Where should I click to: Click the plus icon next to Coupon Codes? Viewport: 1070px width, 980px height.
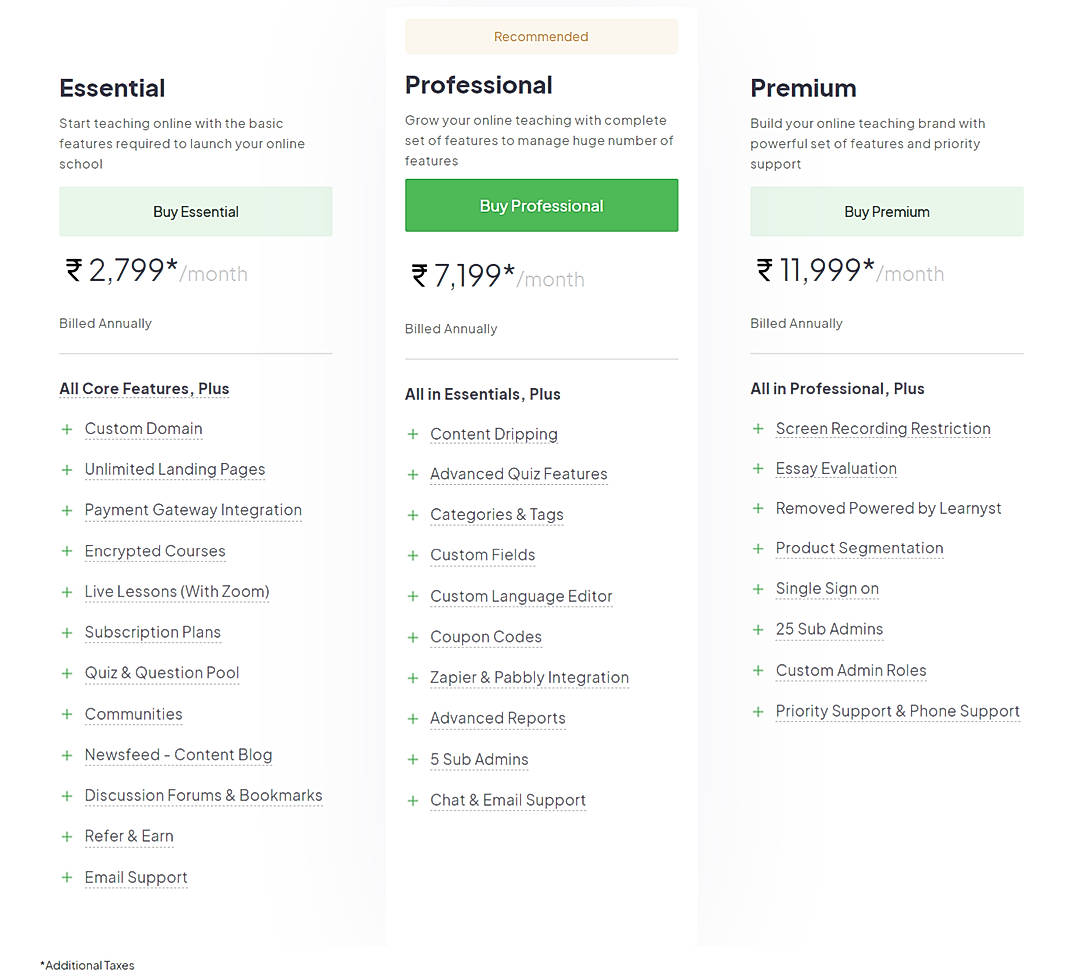[412, 637]
